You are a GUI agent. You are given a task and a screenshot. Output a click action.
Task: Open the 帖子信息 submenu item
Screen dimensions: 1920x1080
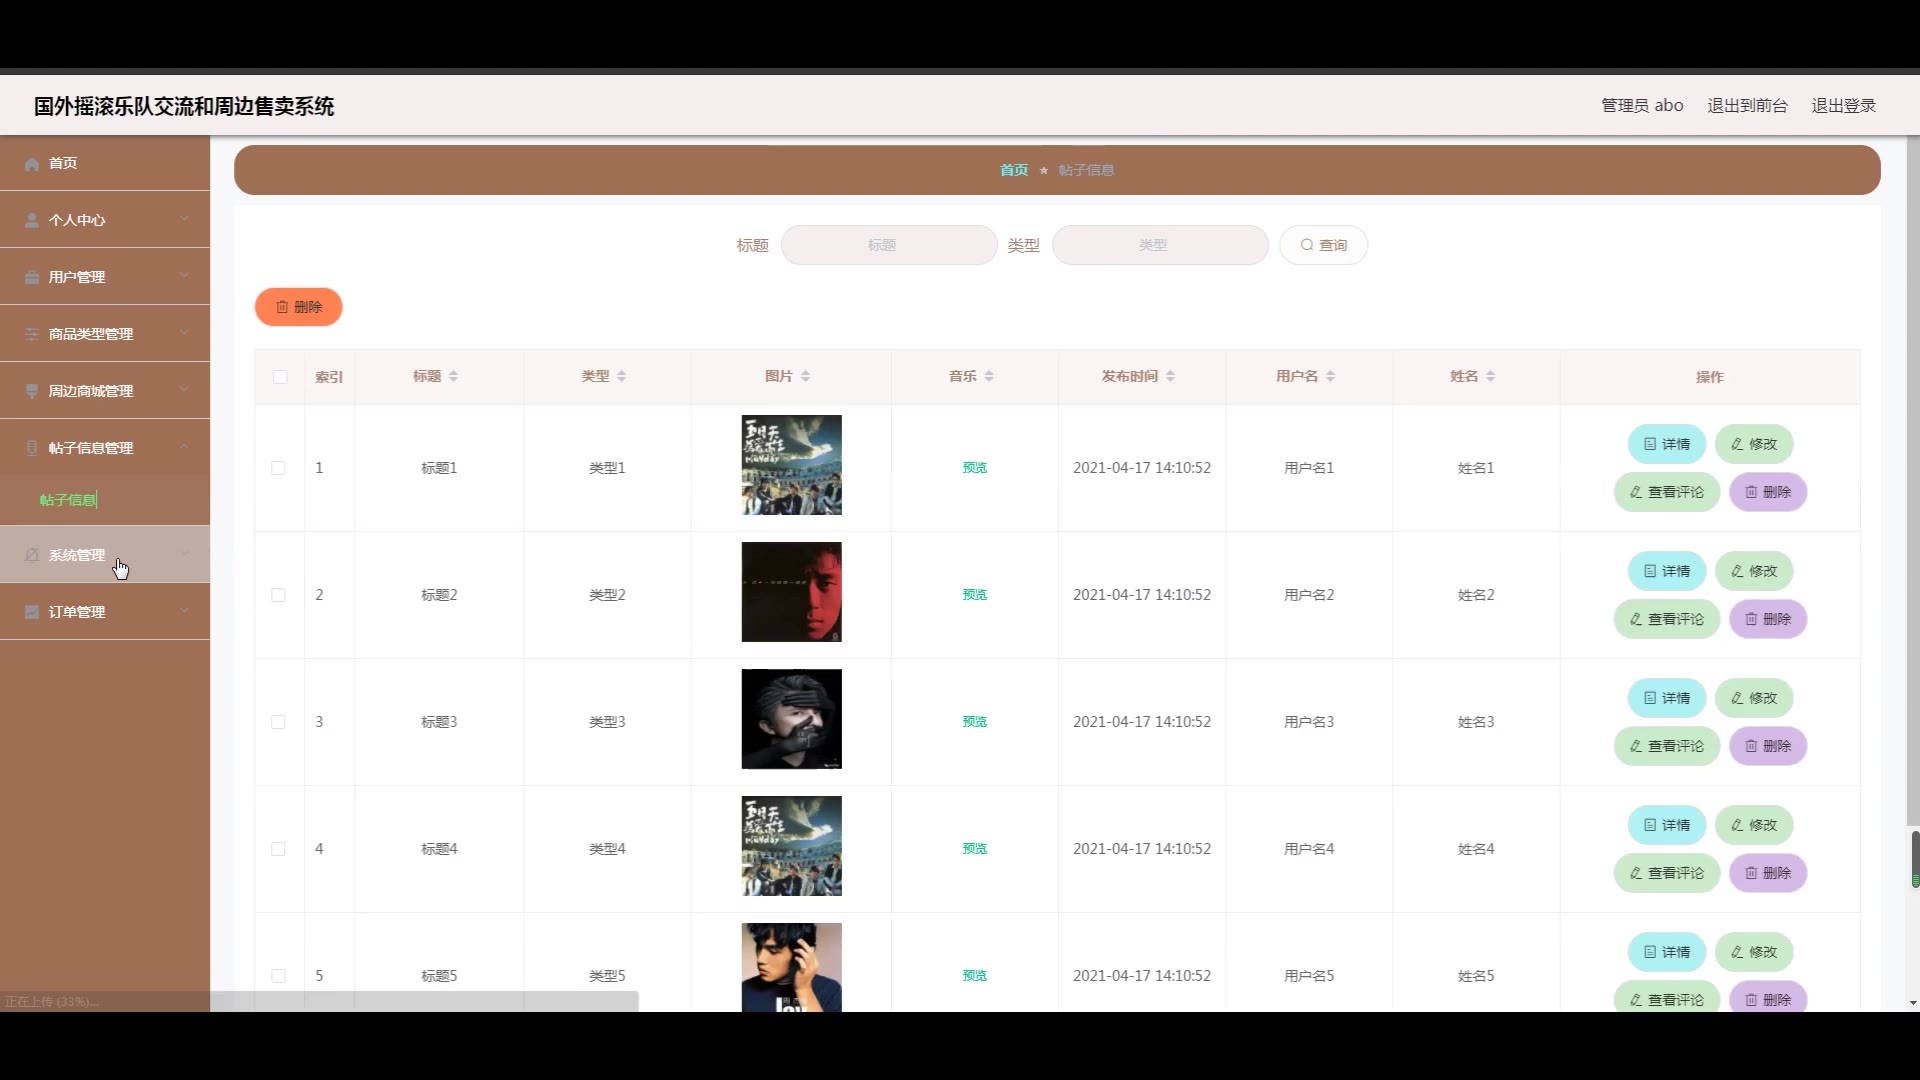[68, 500]
